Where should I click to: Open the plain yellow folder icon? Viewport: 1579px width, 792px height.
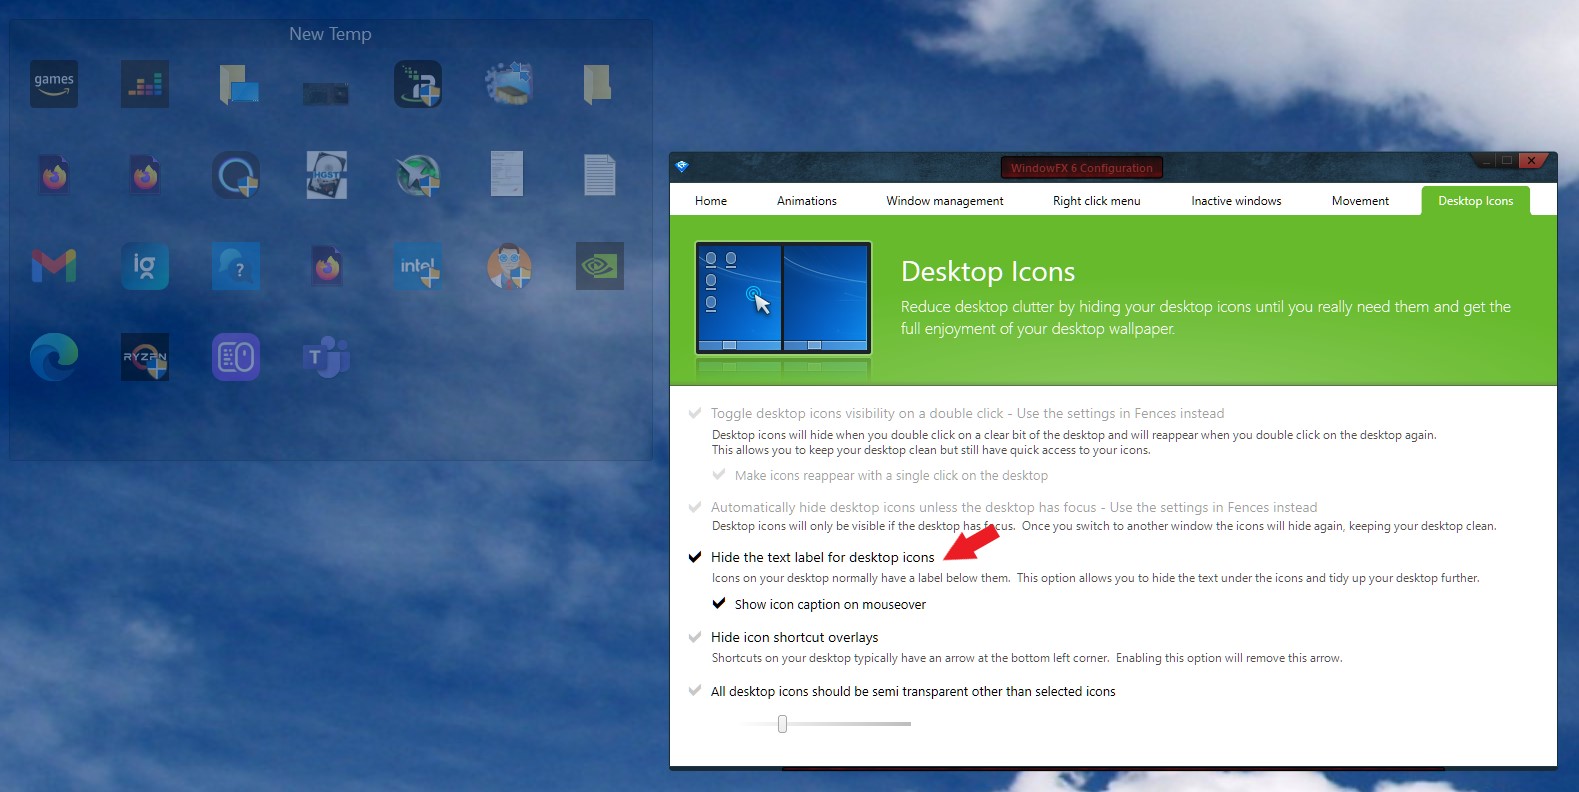(x=598, y=84)
